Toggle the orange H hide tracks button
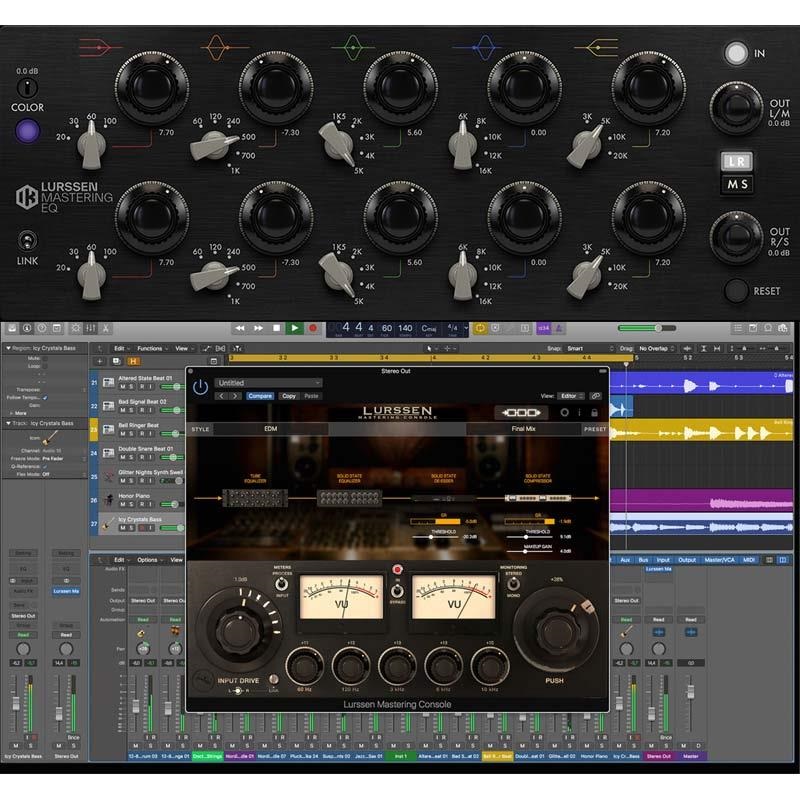Image resolution: width=800 pixels, height=800 pixels. [133, 361]
